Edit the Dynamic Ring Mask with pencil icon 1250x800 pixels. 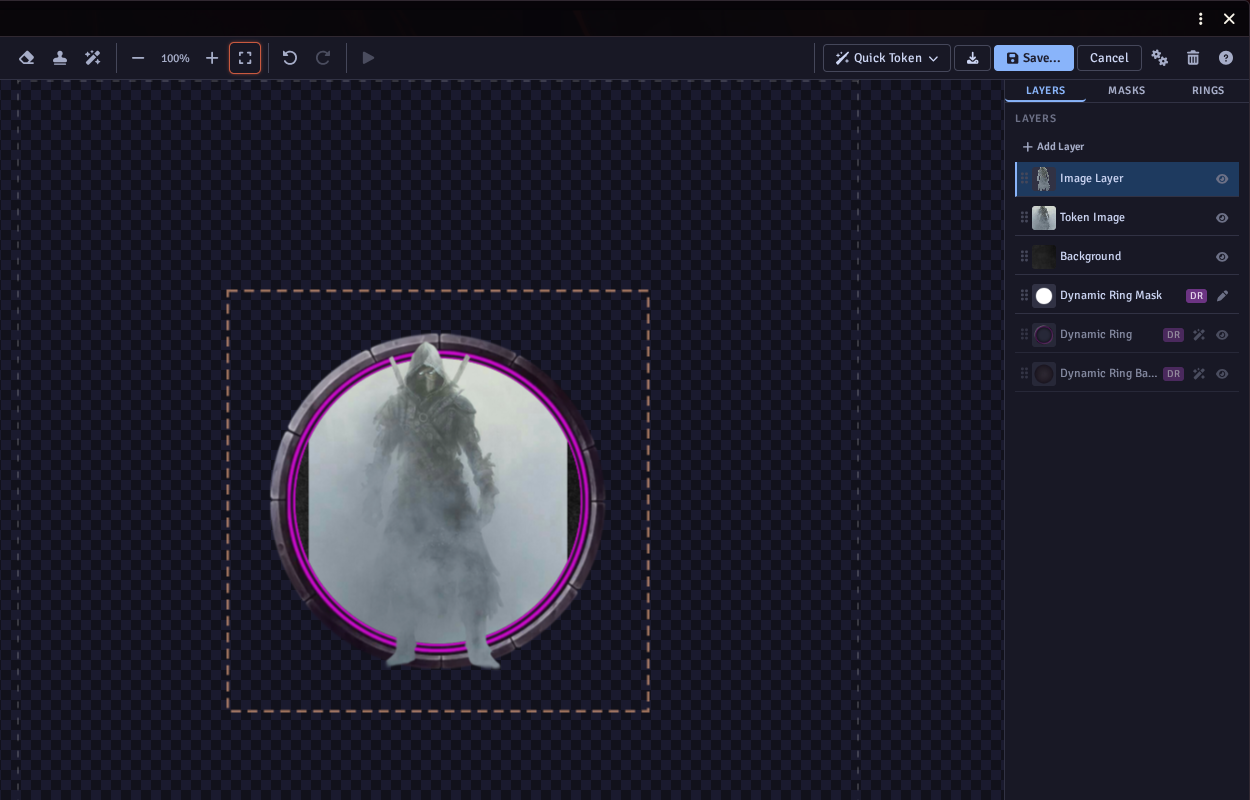[1222, 296]
